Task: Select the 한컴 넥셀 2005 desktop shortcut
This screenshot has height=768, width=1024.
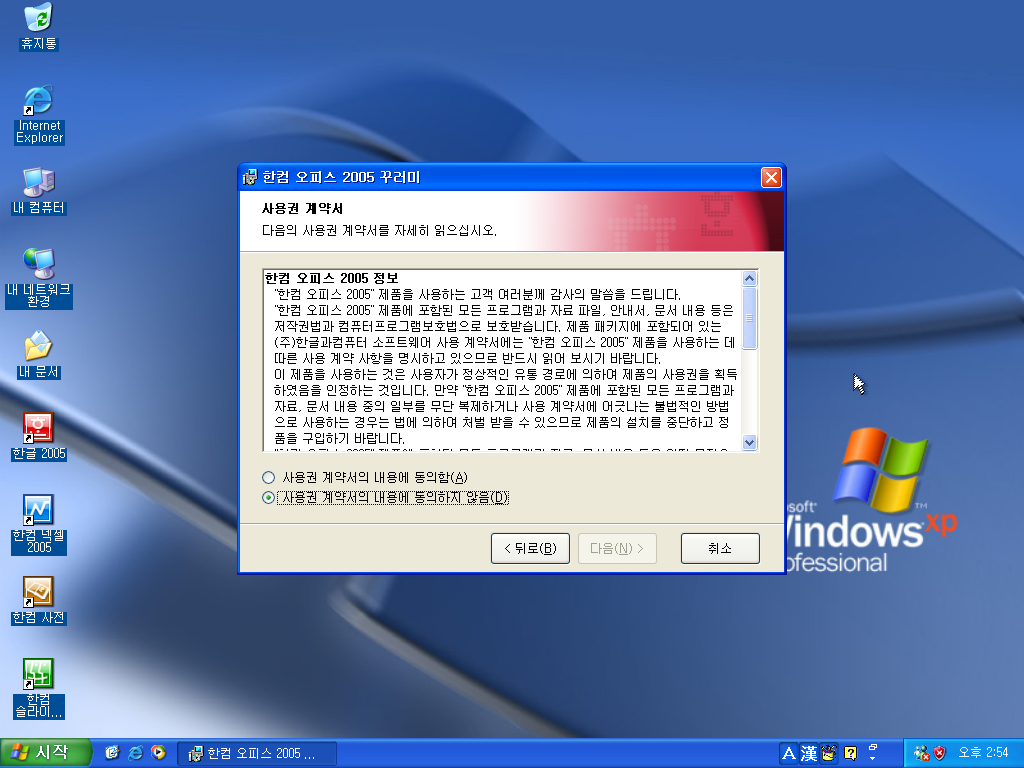Action: [39, 524]
